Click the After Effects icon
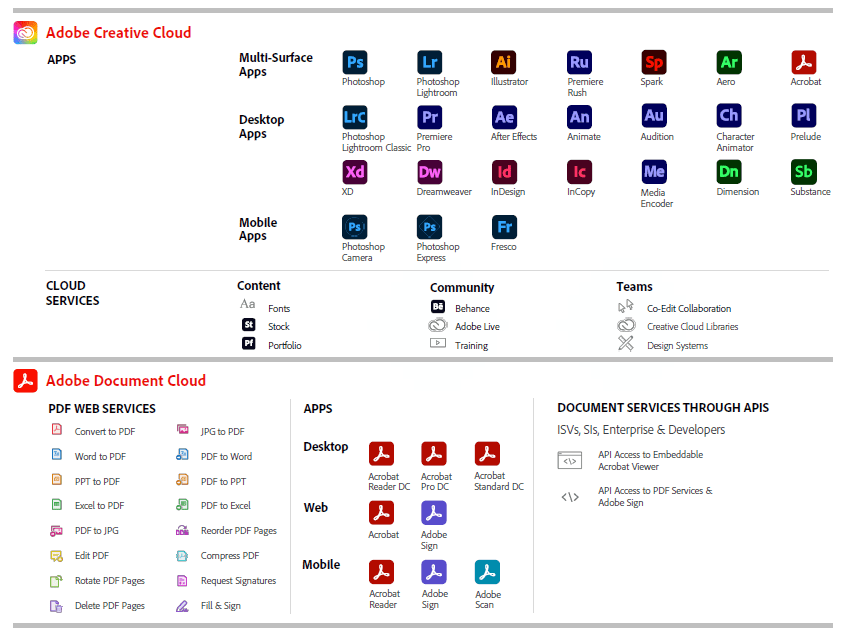846x635 pixels. [x=504, y=117]
